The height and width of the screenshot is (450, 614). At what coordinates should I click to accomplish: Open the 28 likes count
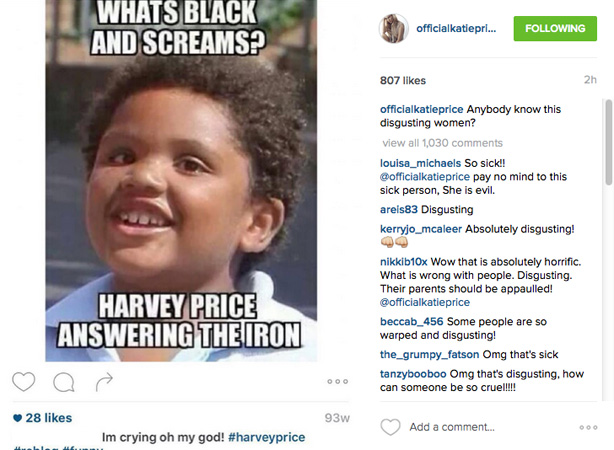pos(43,418)
